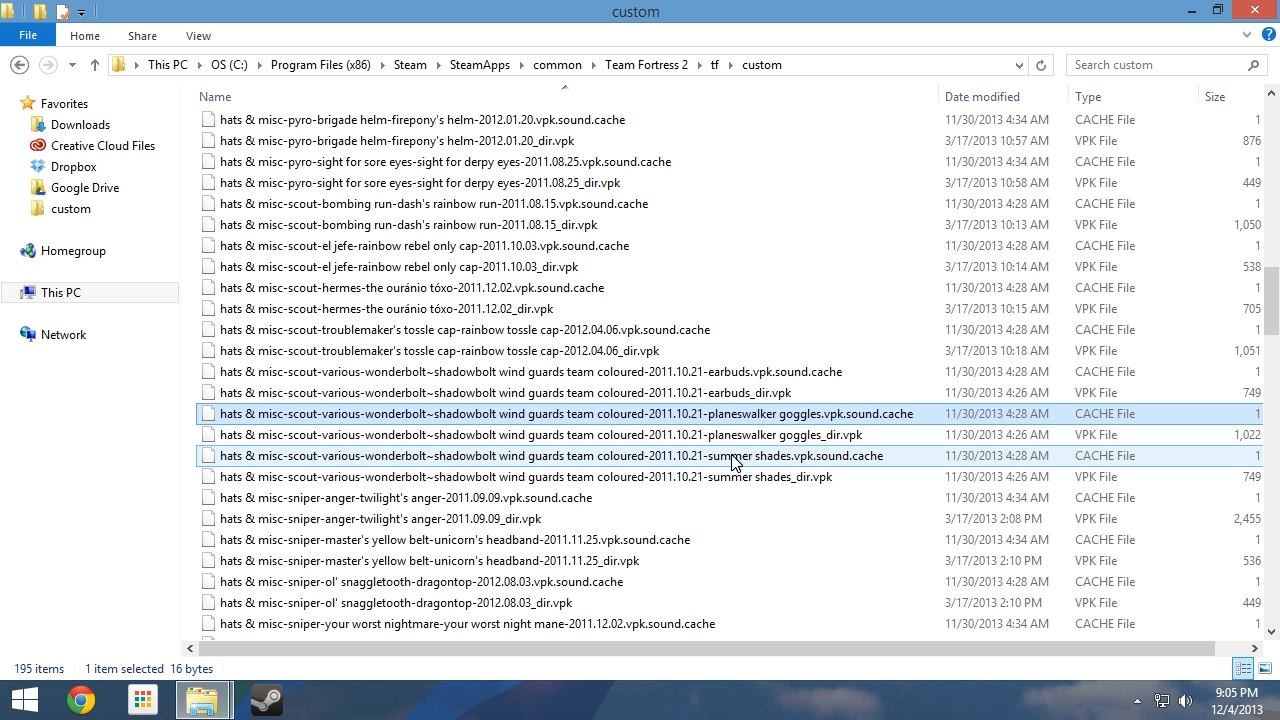
Task: Select snaggletooth-dragontop_dir.vpk file
Action: click(x=396, y=603)
